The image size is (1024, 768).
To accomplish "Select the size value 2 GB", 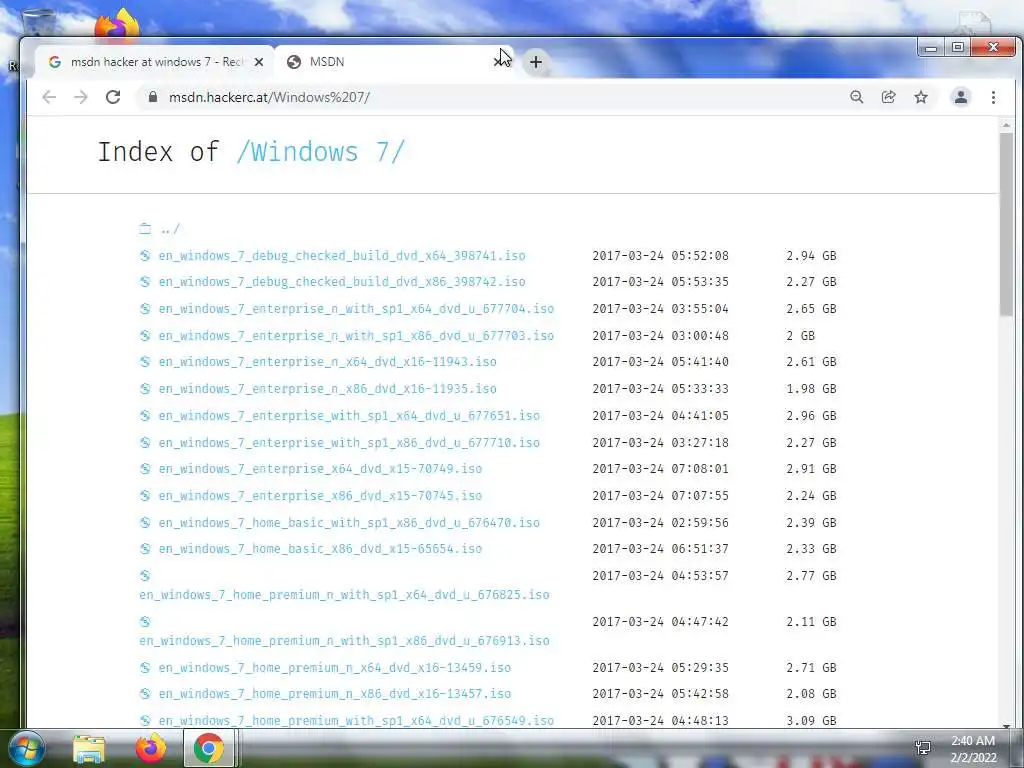I will point(801,336).
